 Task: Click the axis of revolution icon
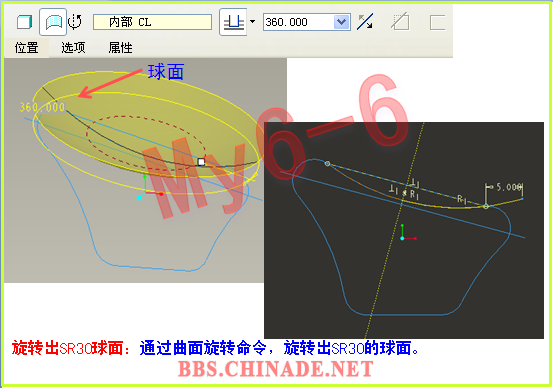[75, 22]
